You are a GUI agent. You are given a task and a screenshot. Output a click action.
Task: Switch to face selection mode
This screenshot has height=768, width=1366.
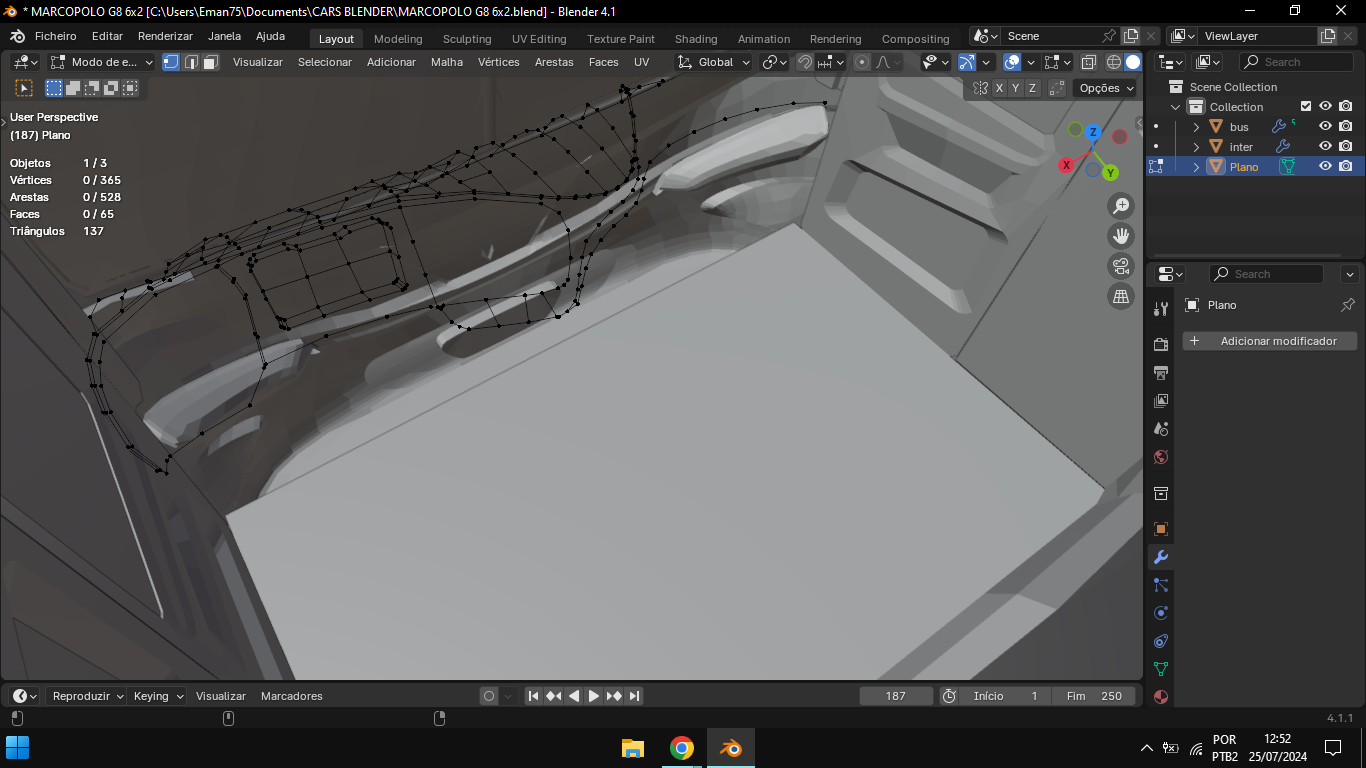coord(211,62)
